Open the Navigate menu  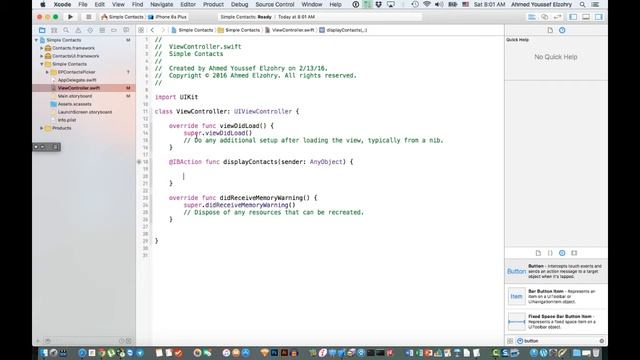(x=162, y=4)
